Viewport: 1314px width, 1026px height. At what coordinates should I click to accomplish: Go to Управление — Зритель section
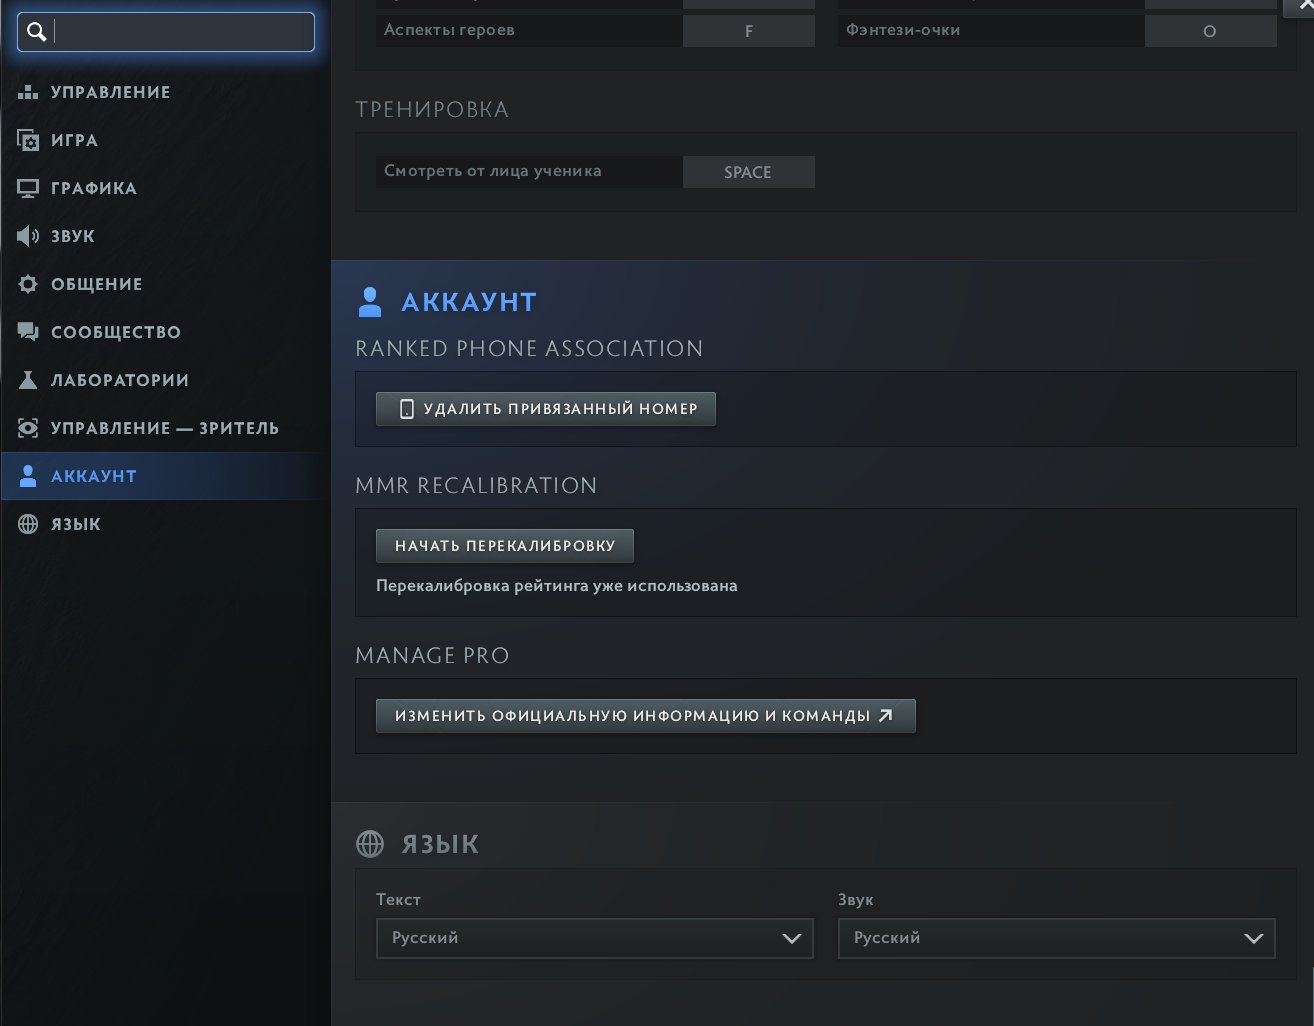[164, 428]
